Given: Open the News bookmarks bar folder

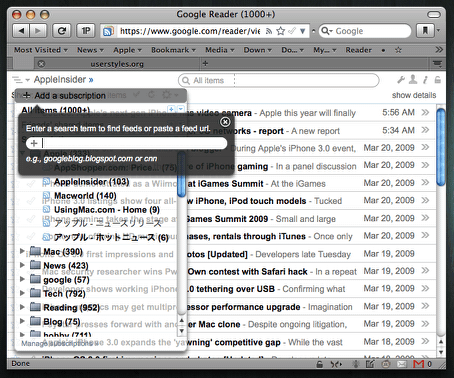Looking at the screenshot, I should pyautogui.click(x=90, y=50).
